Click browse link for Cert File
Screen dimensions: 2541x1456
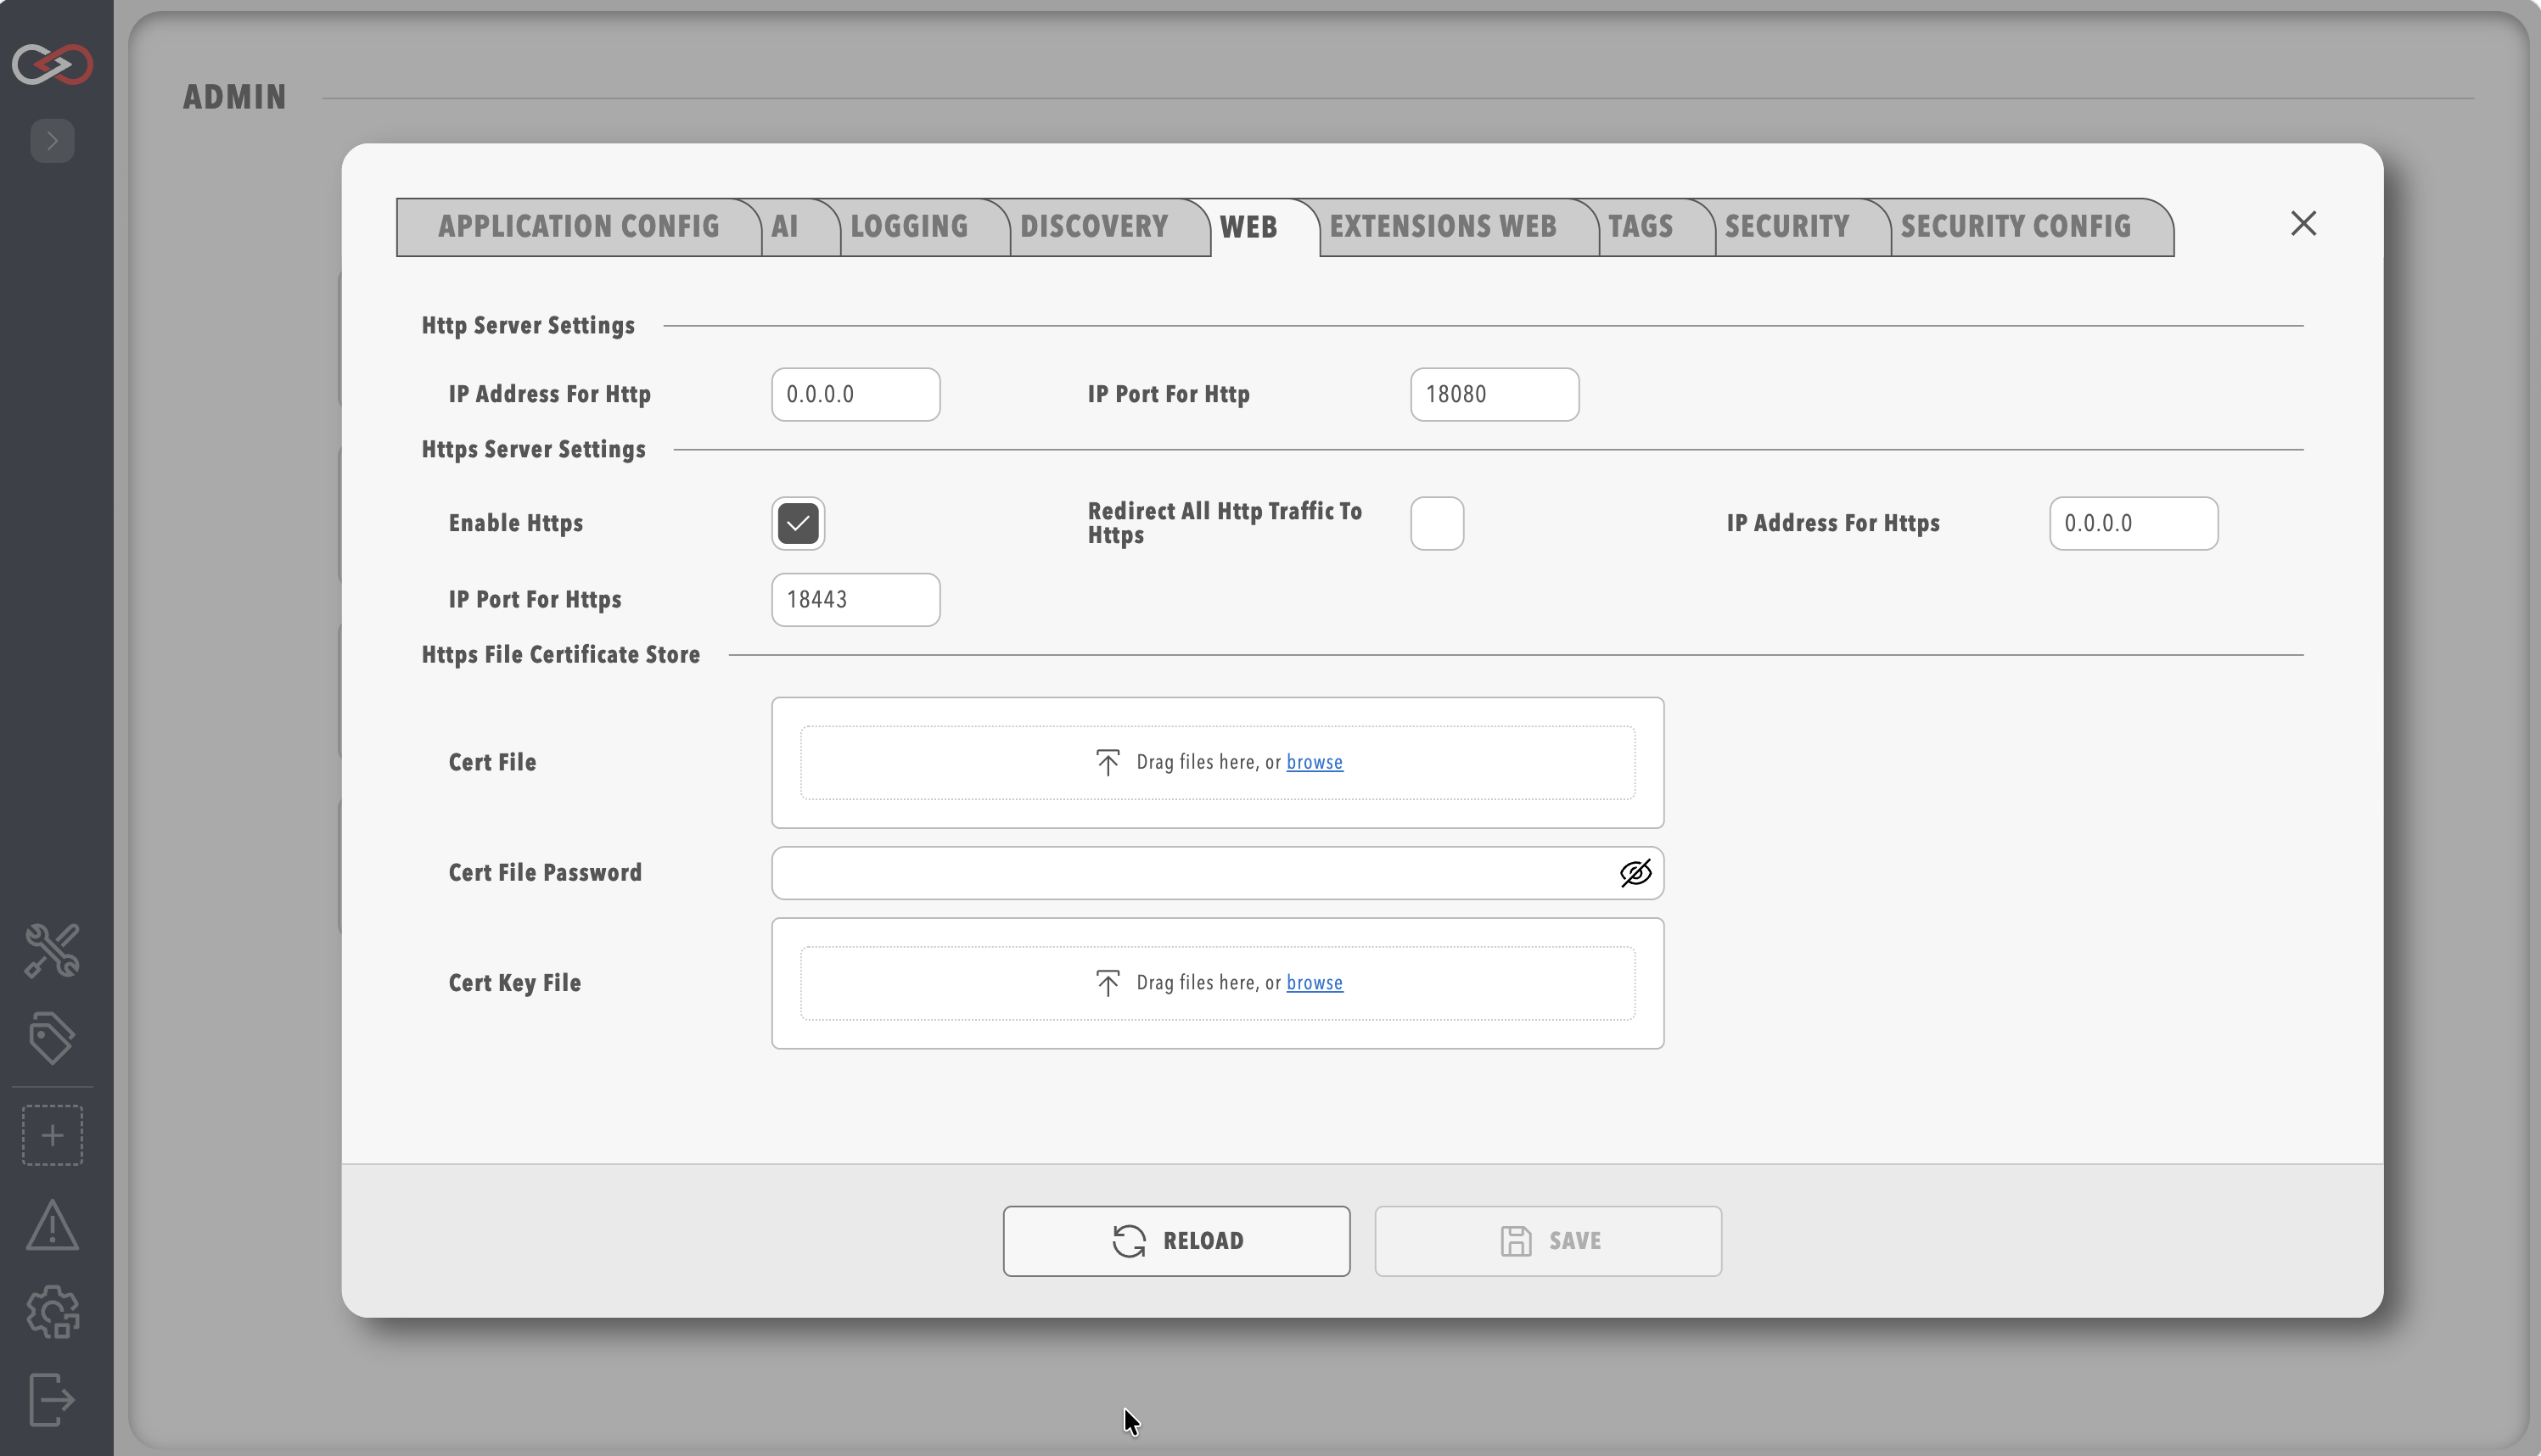(1314, 762)
